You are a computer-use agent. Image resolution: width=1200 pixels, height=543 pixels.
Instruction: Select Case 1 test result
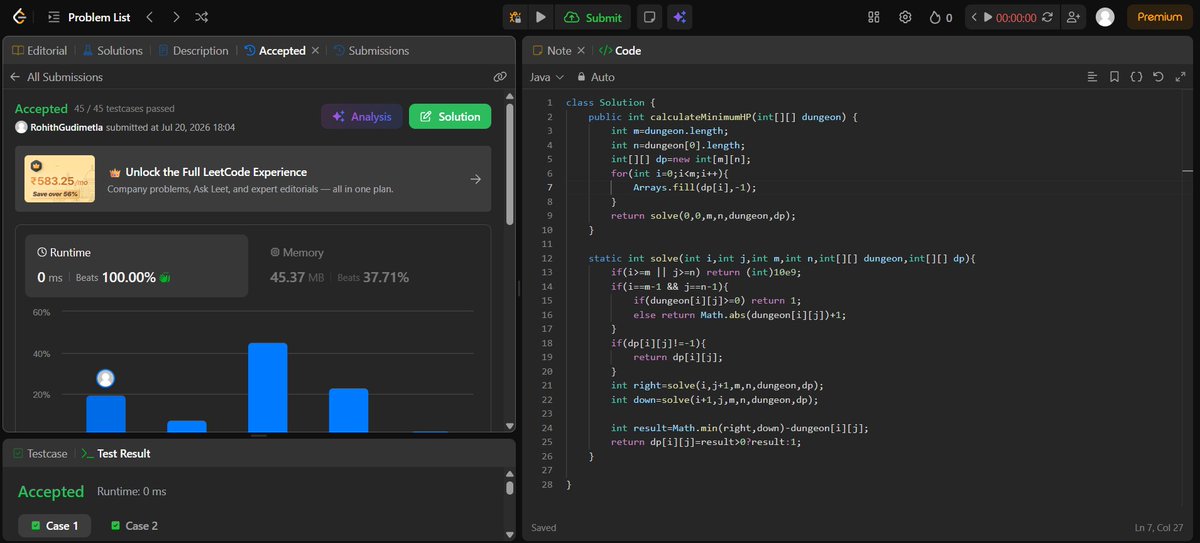click(54, 525)
